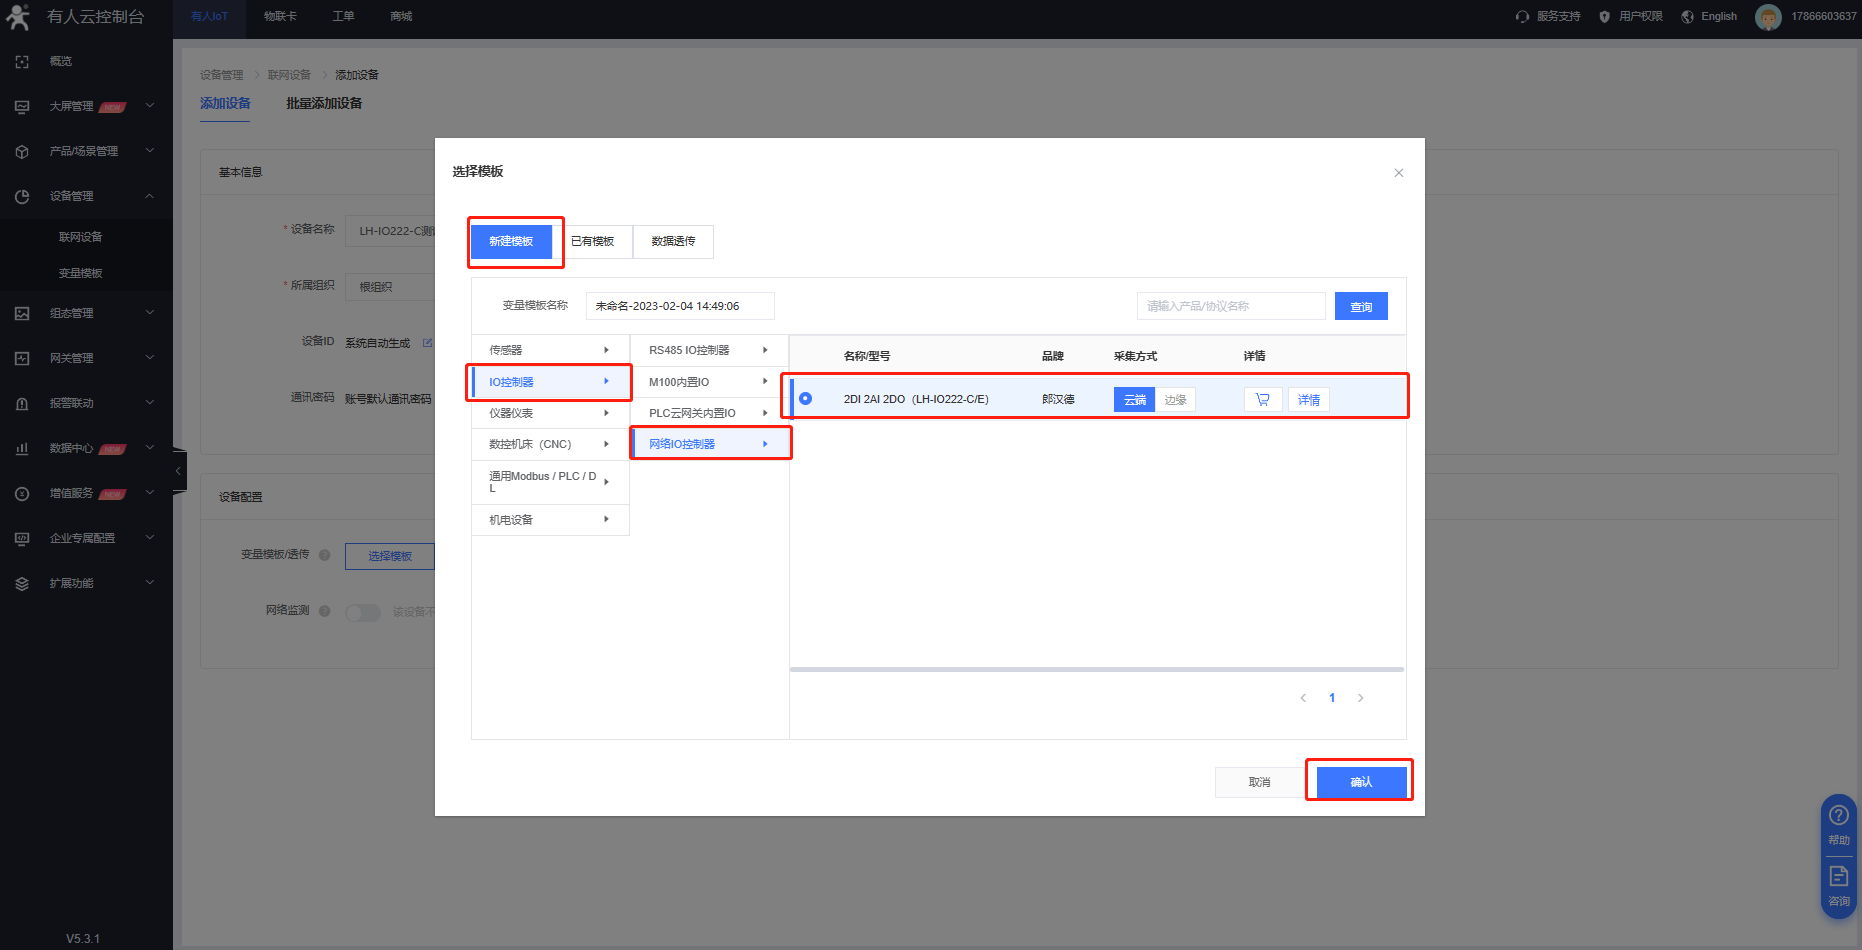Expand the 设备管理 sidebar menu
The width and height of the screenshot is (1862, 950).
click(x=86, y=196)
